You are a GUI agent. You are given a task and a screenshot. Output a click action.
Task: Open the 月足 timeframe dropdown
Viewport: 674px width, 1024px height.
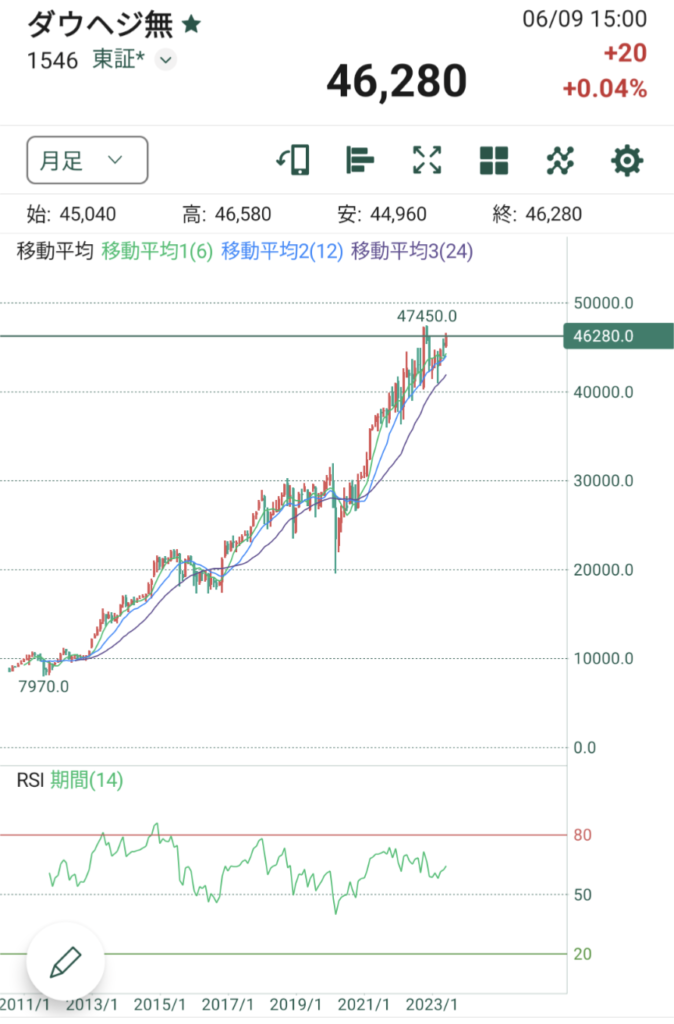(87, 160)
